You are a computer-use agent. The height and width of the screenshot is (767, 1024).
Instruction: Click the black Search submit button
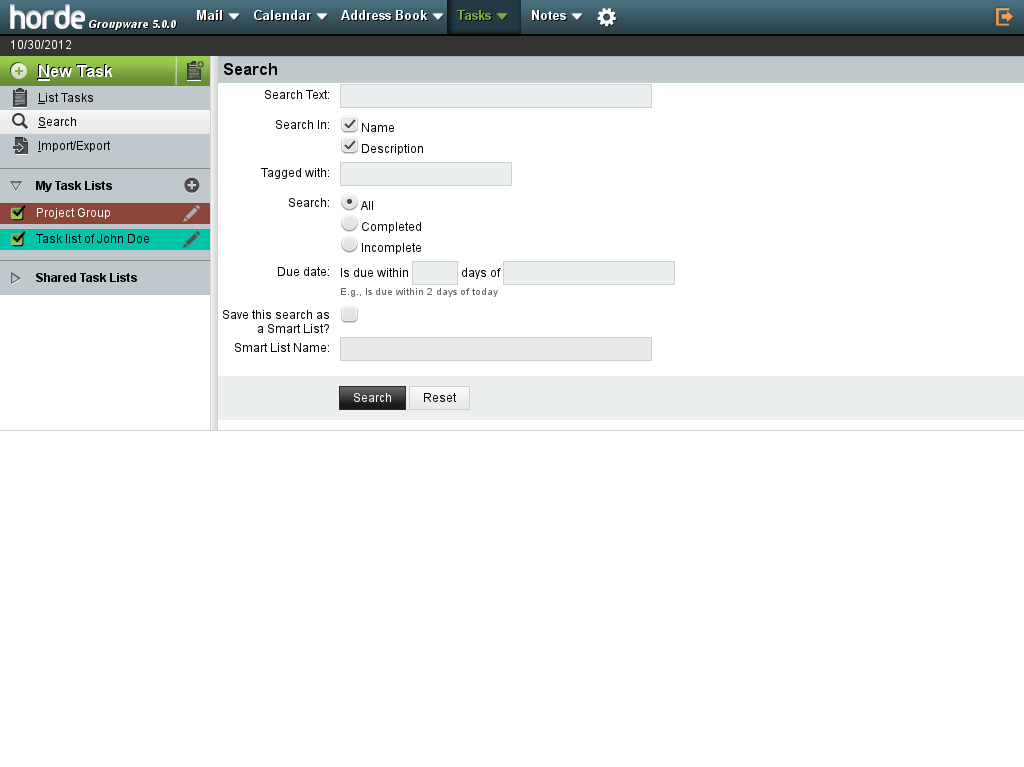(372, 398)
